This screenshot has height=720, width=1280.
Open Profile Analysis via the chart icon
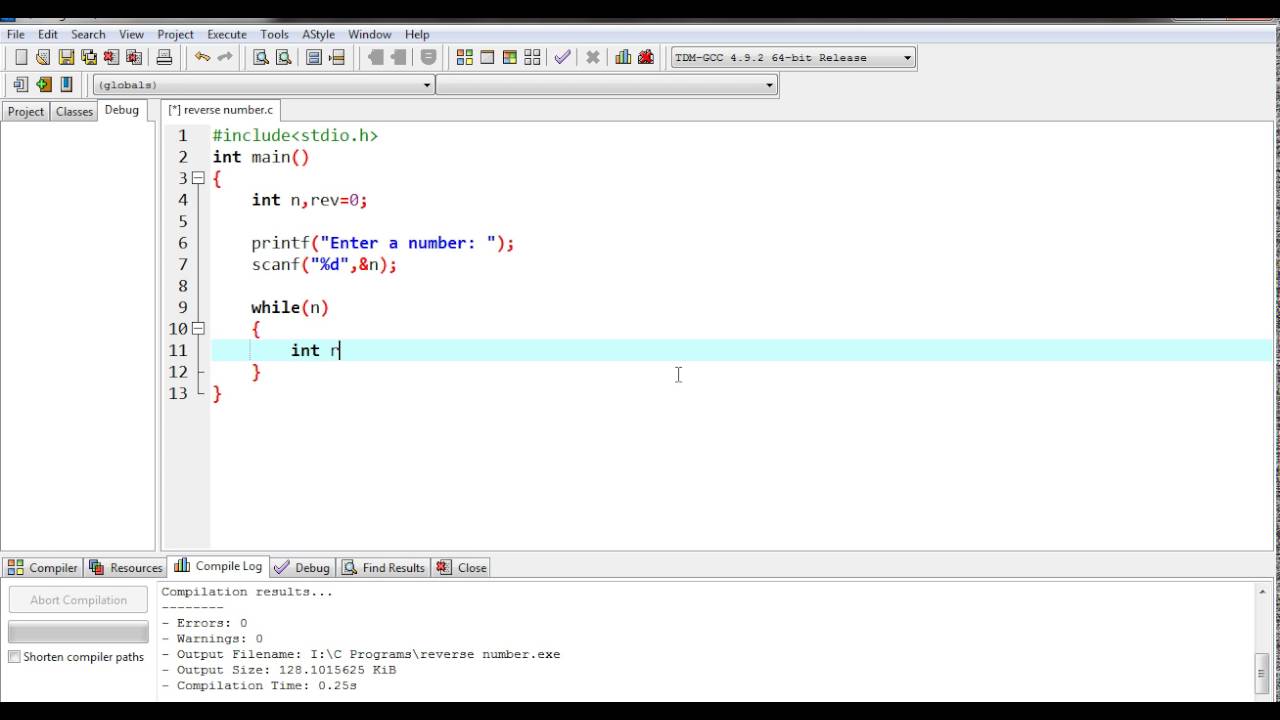point(623,57)
